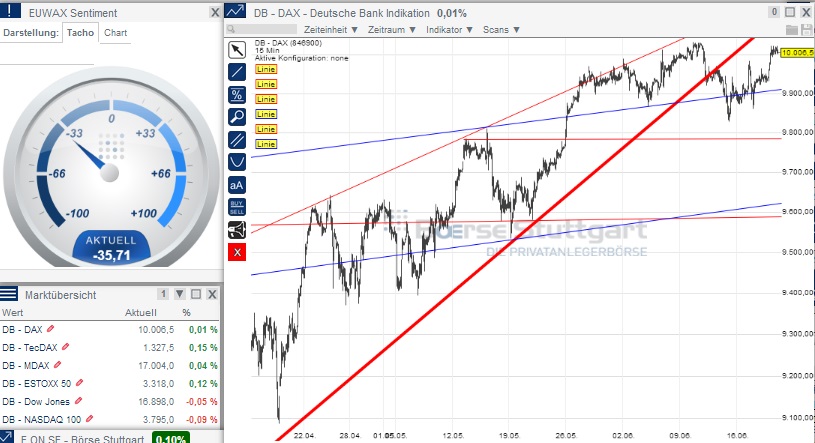Screen dimensions: 815x443
Task: Click the 17.004,0 MDAX value
Action: (x=156, y=366)
